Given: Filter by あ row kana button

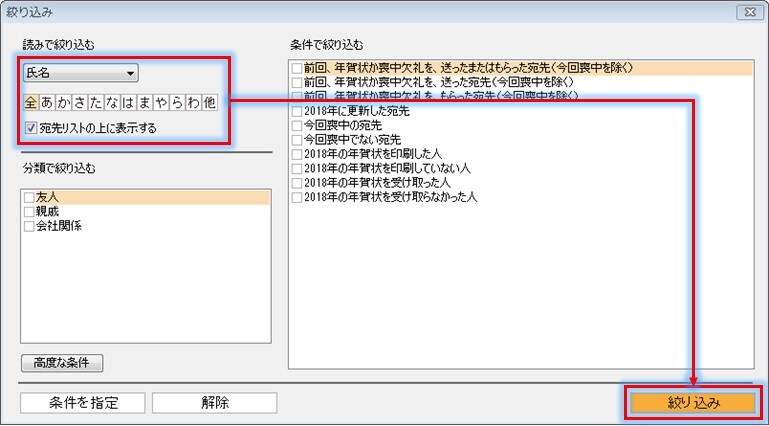Looking at the screenshot, I should pos(47,102).
